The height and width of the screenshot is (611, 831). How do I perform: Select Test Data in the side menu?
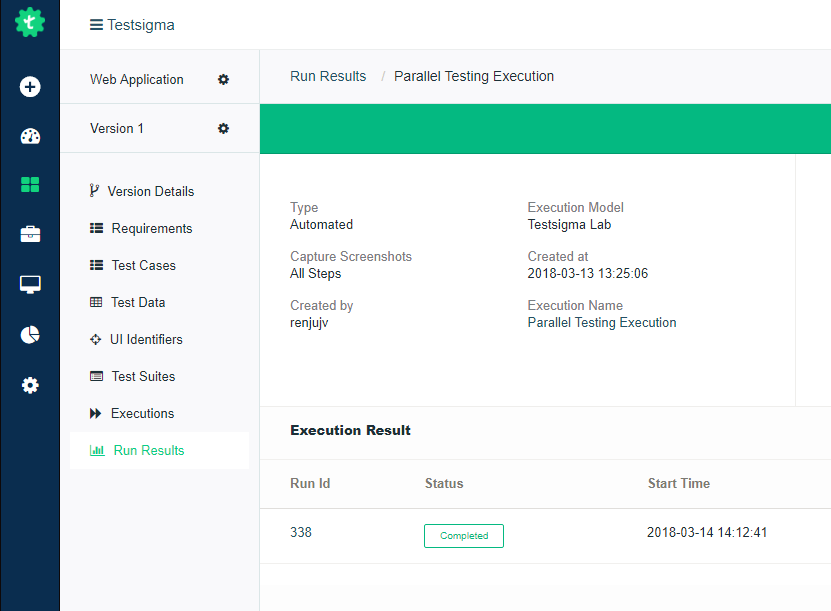pyautogui.click(x=138, y=302)
